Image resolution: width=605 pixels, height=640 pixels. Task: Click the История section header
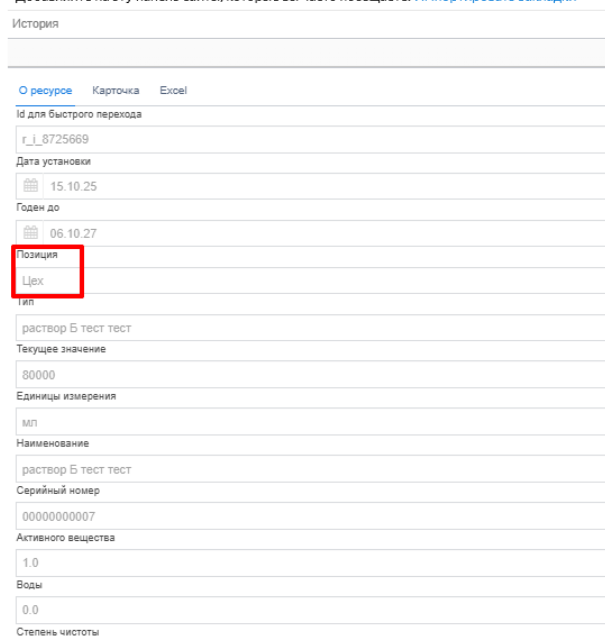click(36, 24)
